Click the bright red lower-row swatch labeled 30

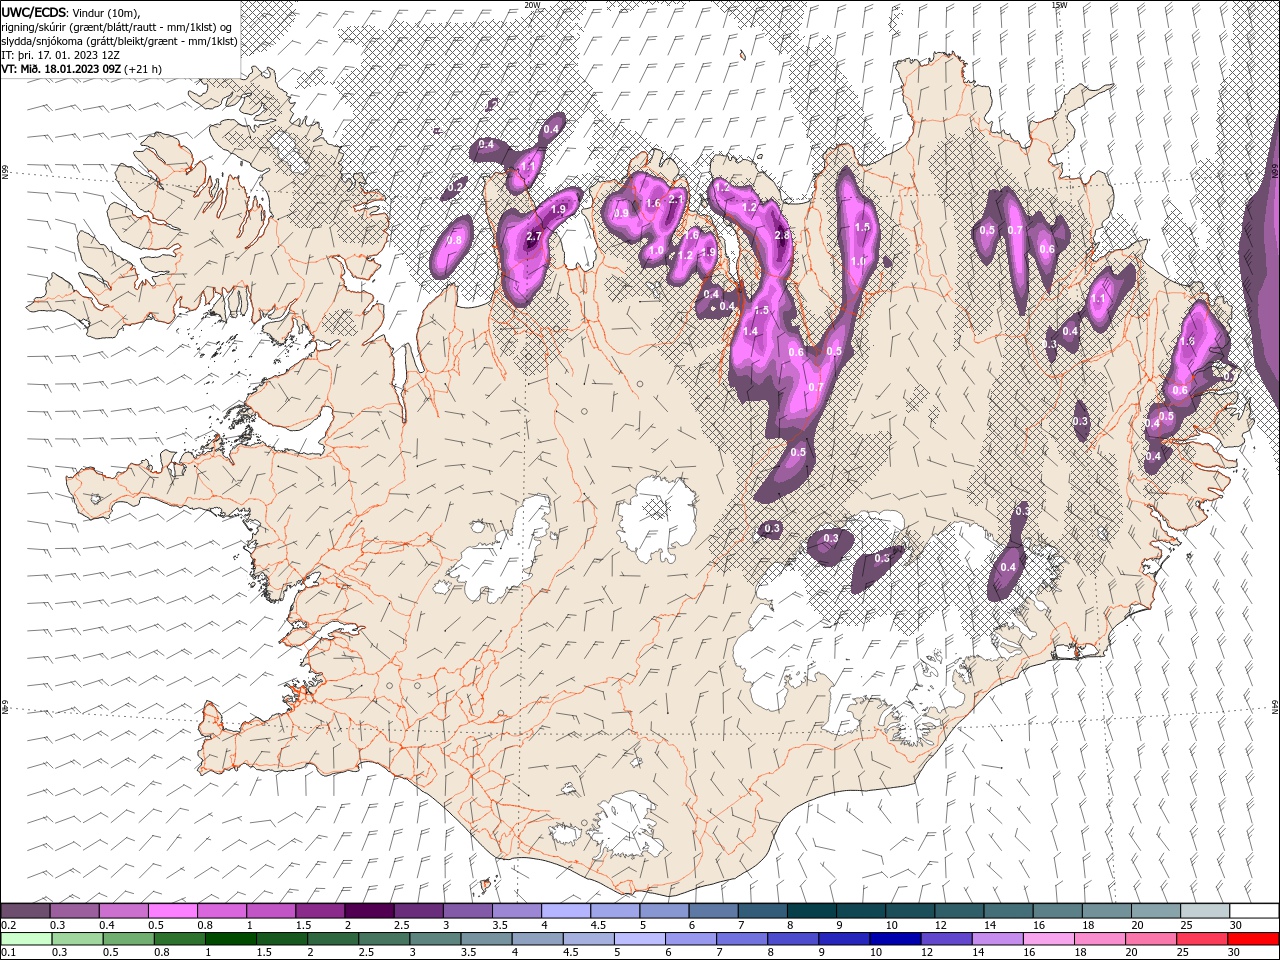click(x=1253, y=939)
